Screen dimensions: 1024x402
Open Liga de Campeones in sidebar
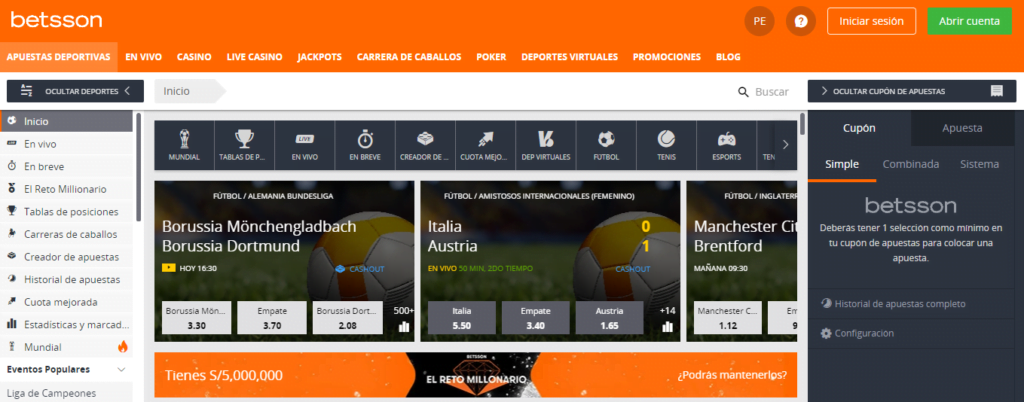click(65, 393)
